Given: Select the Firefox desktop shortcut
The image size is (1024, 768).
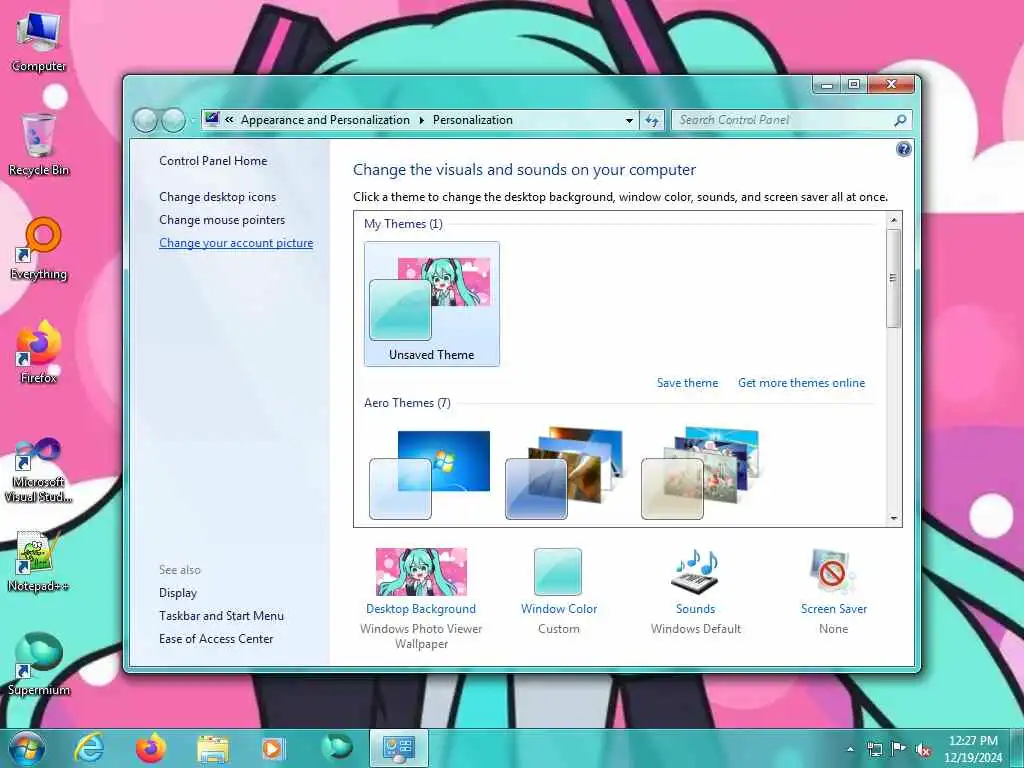Looking at the screenshot, I should [x=39, y=352].
